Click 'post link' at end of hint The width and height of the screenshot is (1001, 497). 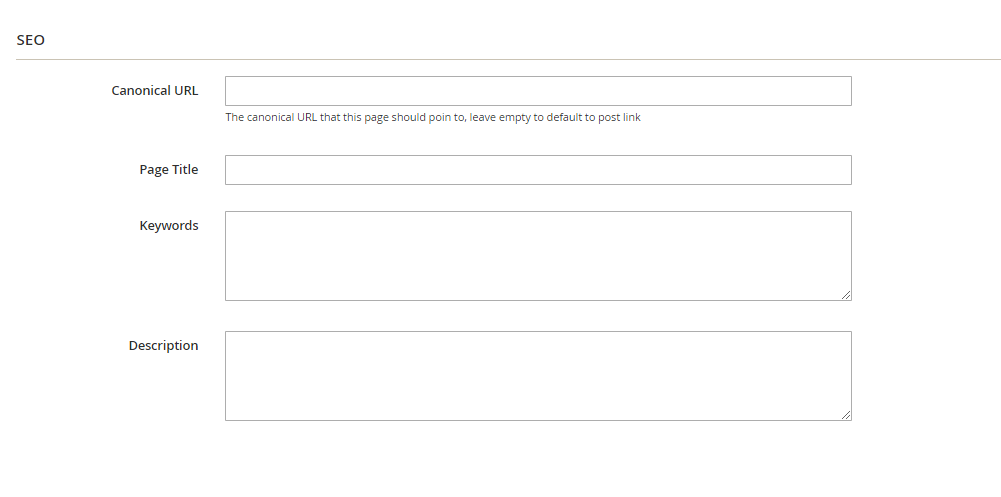click(619, 117)
